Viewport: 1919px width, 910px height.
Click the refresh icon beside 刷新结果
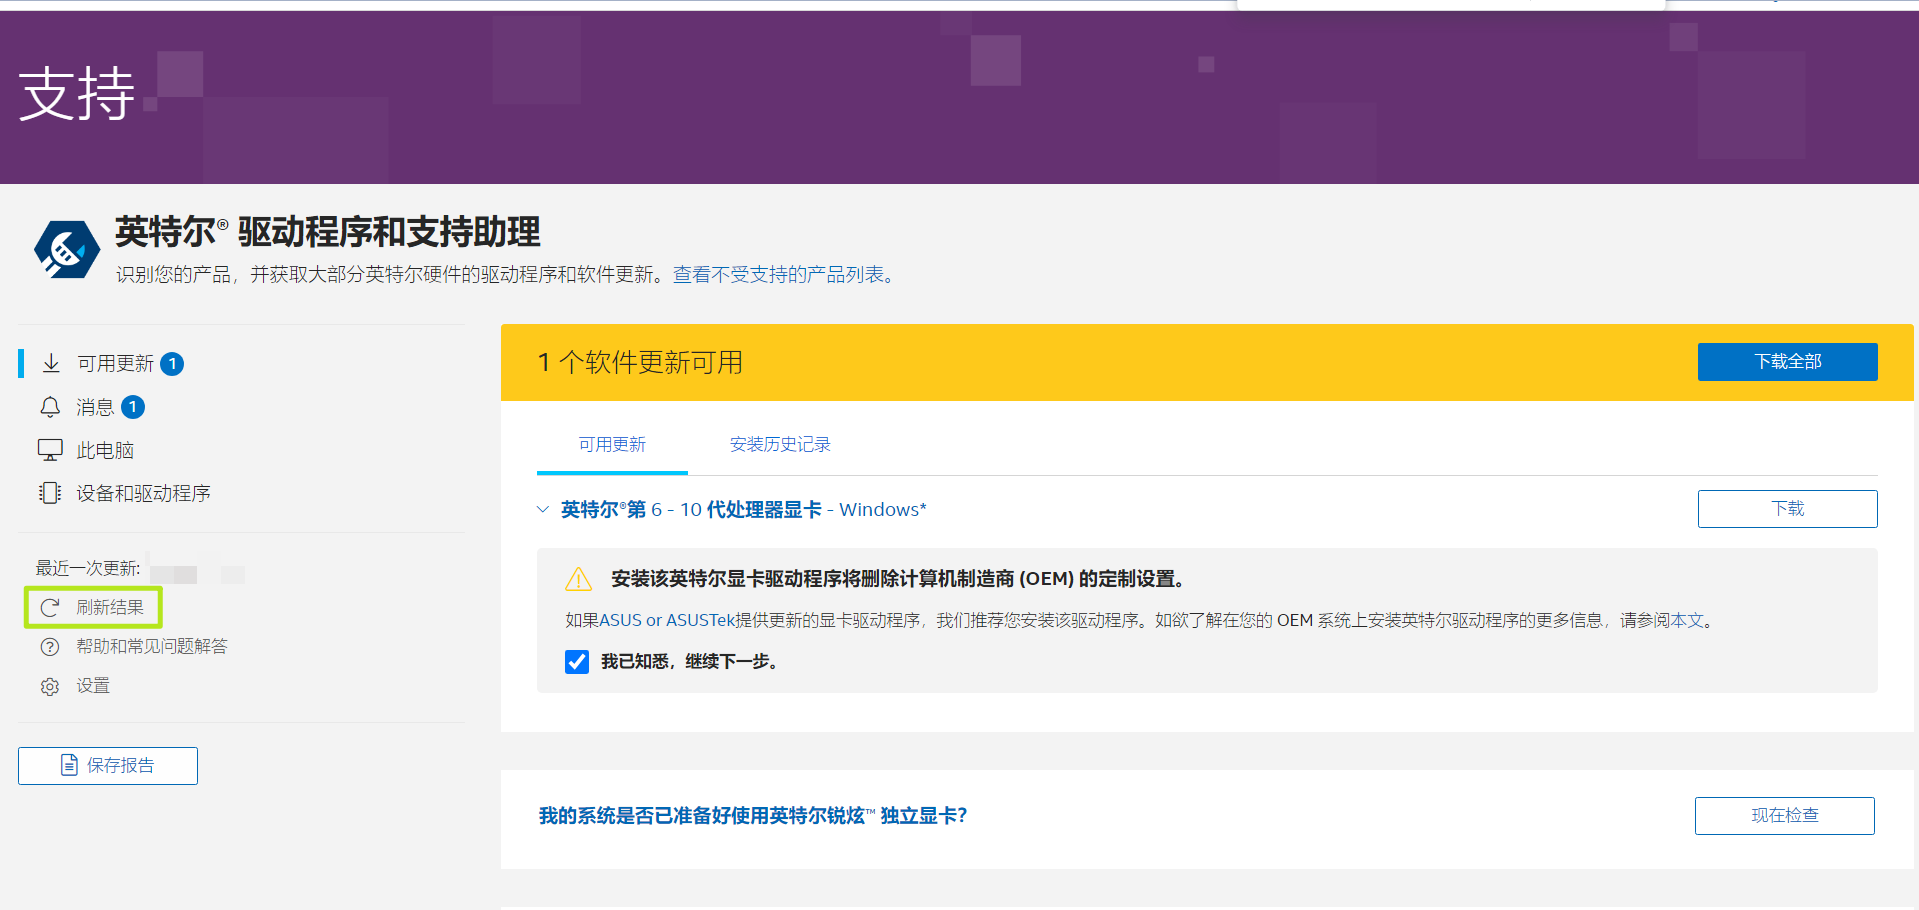(50, 607)
